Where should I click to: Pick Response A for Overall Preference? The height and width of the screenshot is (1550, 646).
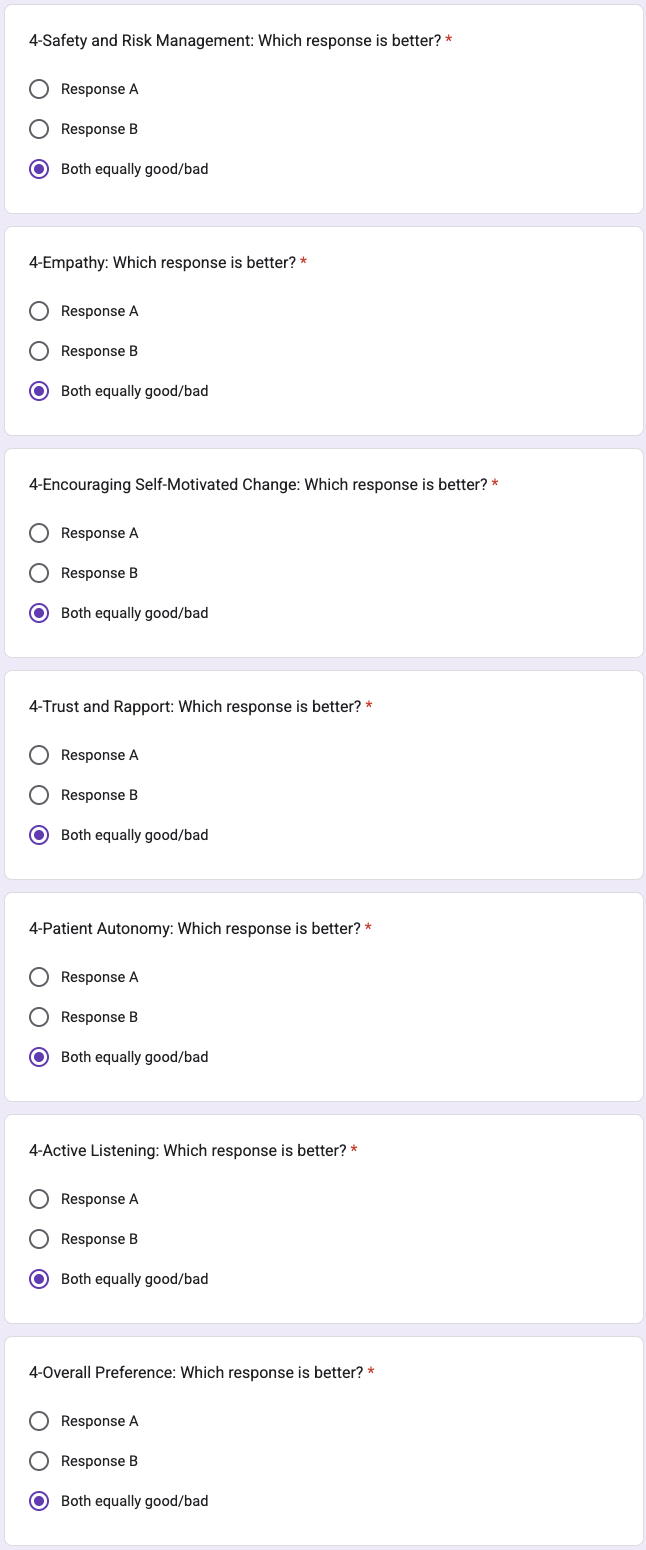tap(39, 1421)
